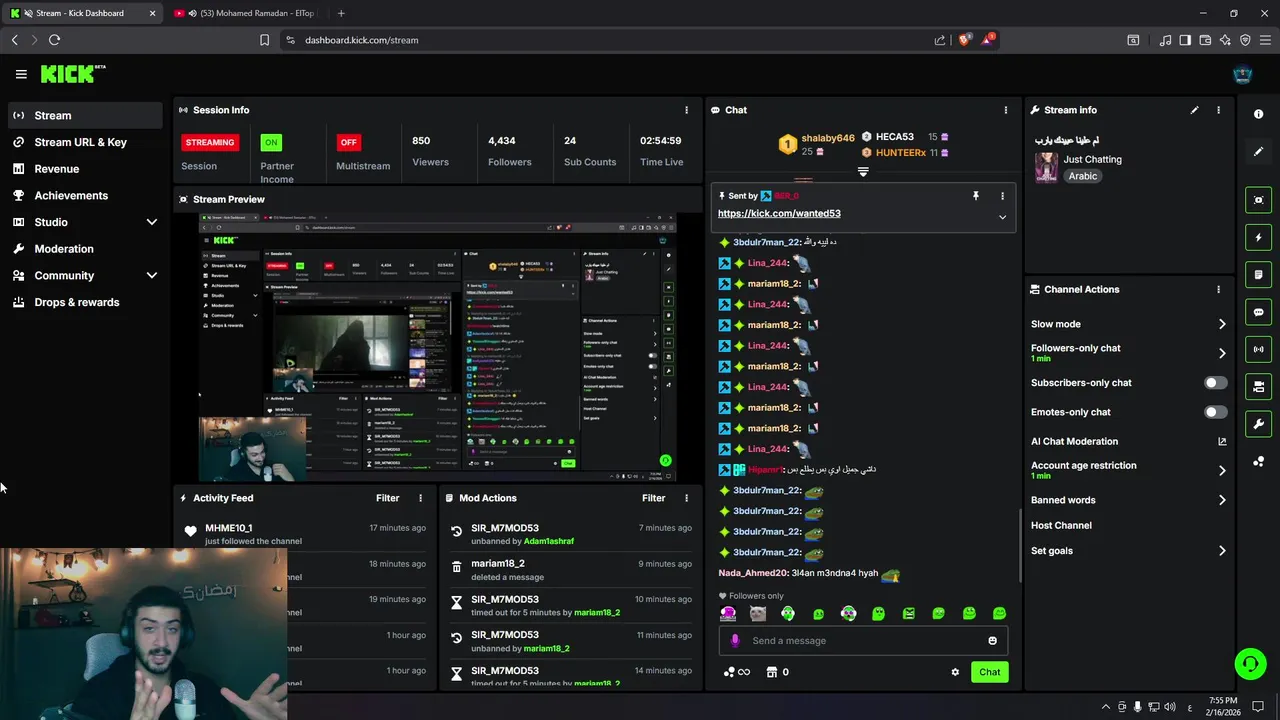
Task: Click the stream preview video thumbnail
Action: [x=438, y=347]
